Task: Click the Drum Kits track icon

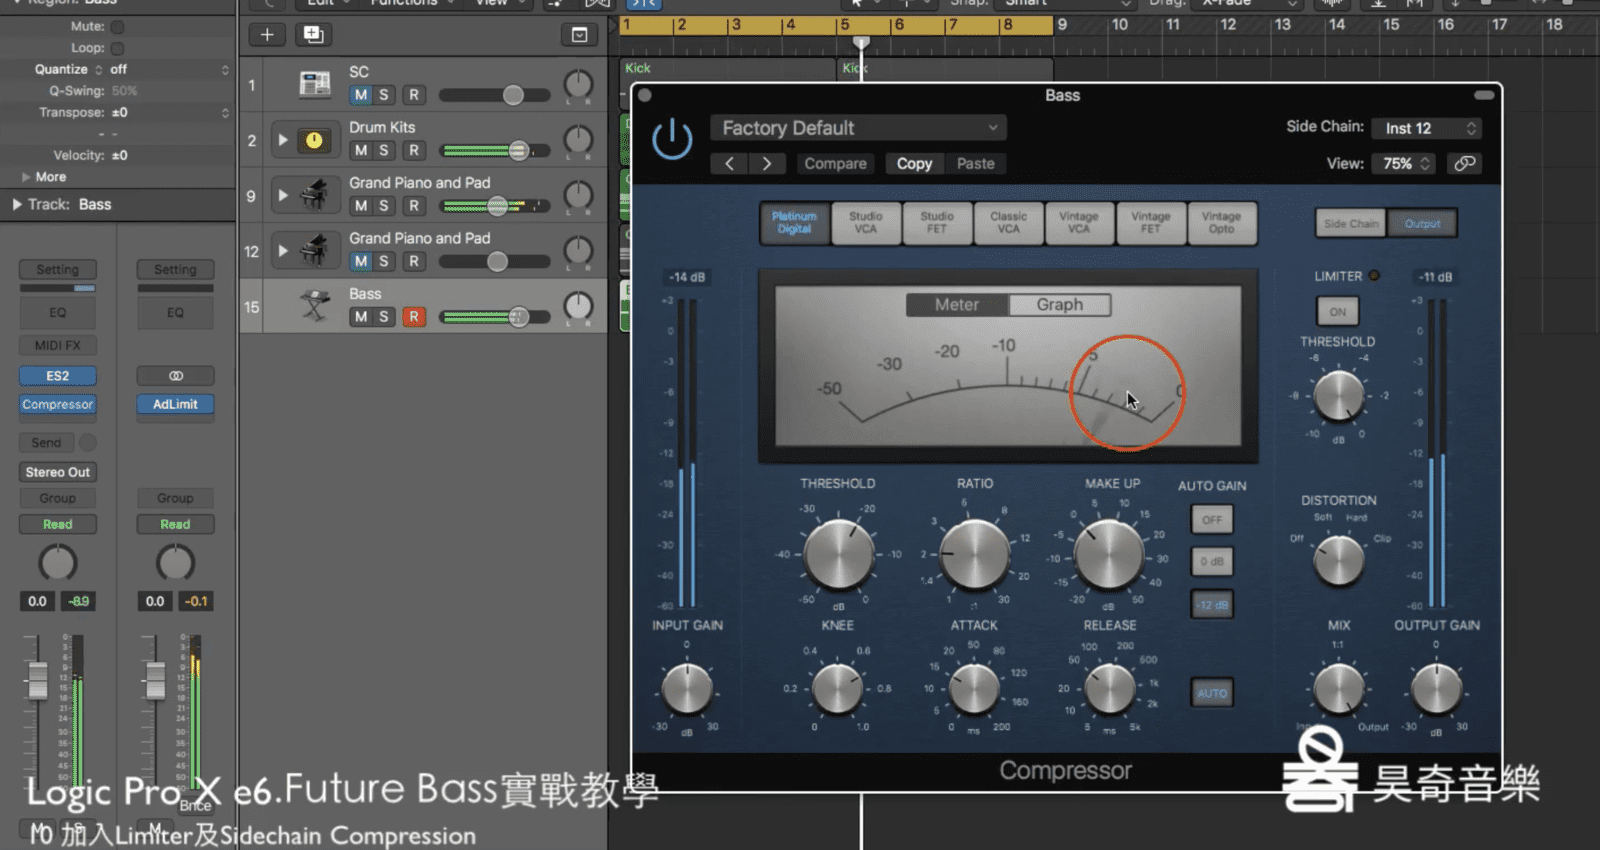Action: pos(315,140)
